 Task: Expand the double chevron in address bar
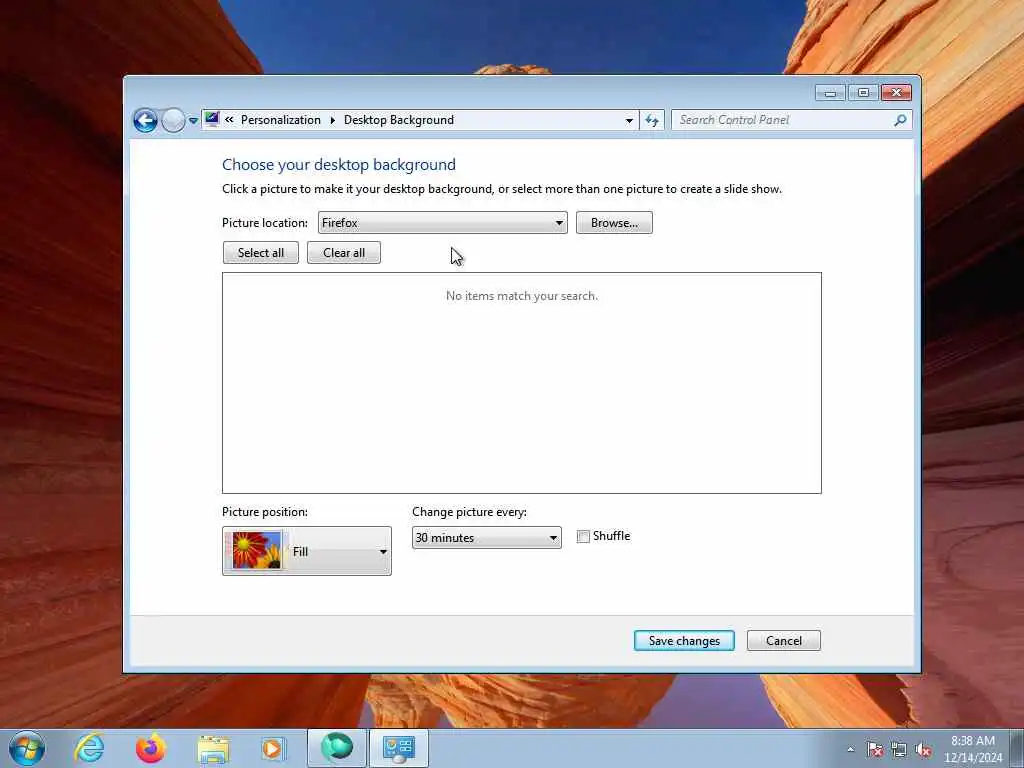coord(229,120)
